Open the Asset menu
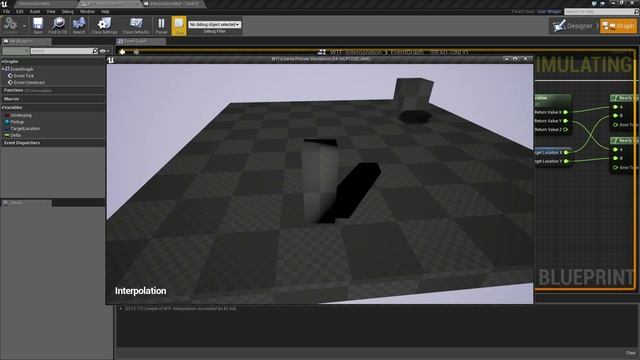Viewport: 640px width, 360px height. [x=35, y=11]
